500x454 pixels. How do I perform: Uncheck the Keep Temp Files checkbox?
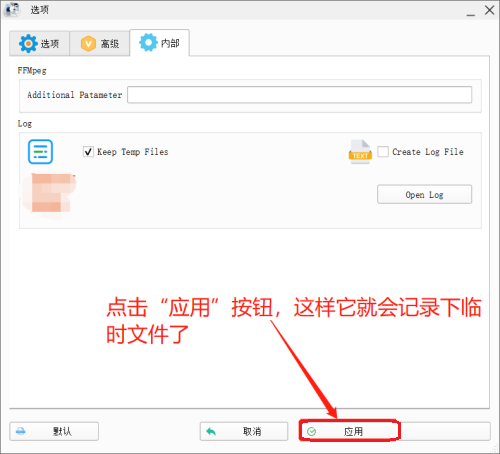(88, 152)
